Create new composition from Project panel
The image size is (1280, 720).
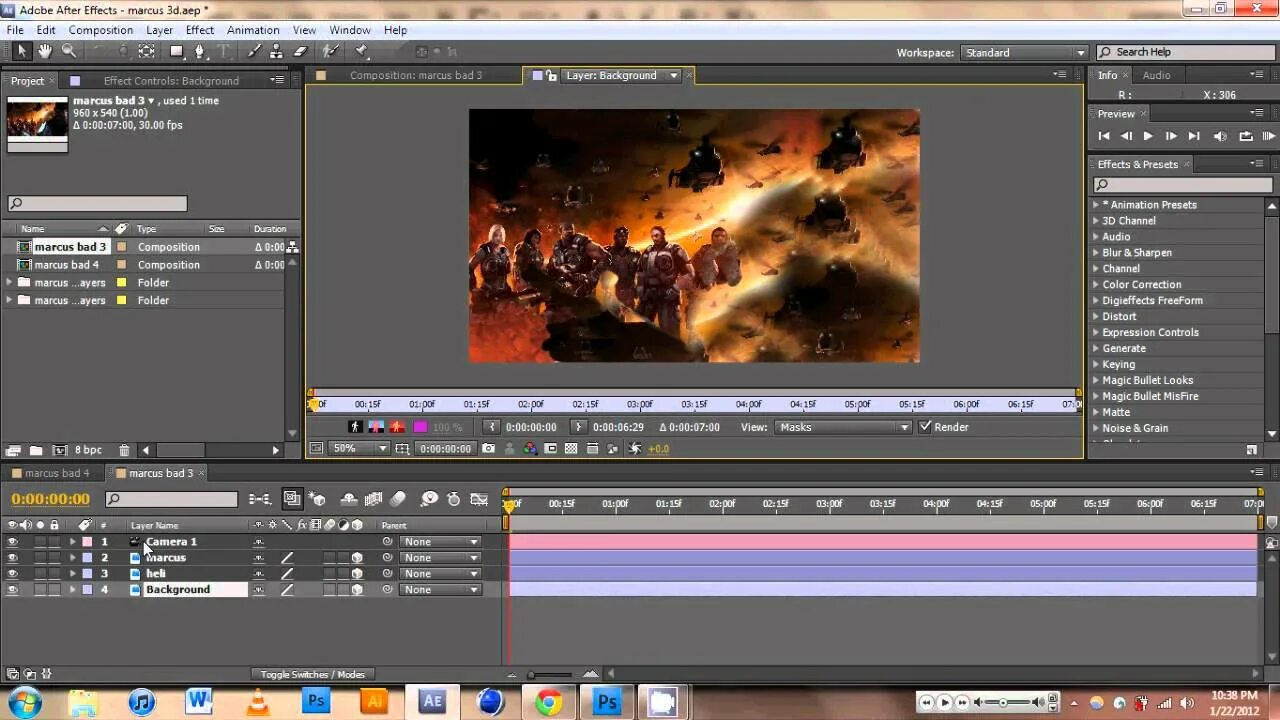pos(60,451)
